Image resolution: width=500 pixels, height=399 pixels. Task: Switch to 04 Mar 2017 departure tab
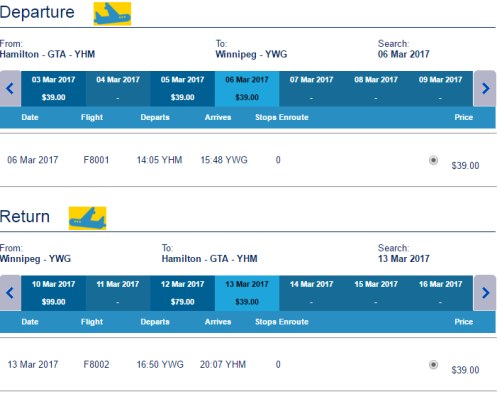point(118,89)
